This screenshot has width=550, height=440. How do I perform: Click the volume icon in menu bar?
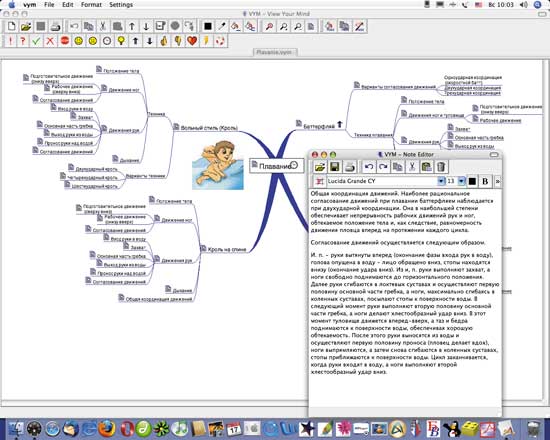(x=523, y=5)
